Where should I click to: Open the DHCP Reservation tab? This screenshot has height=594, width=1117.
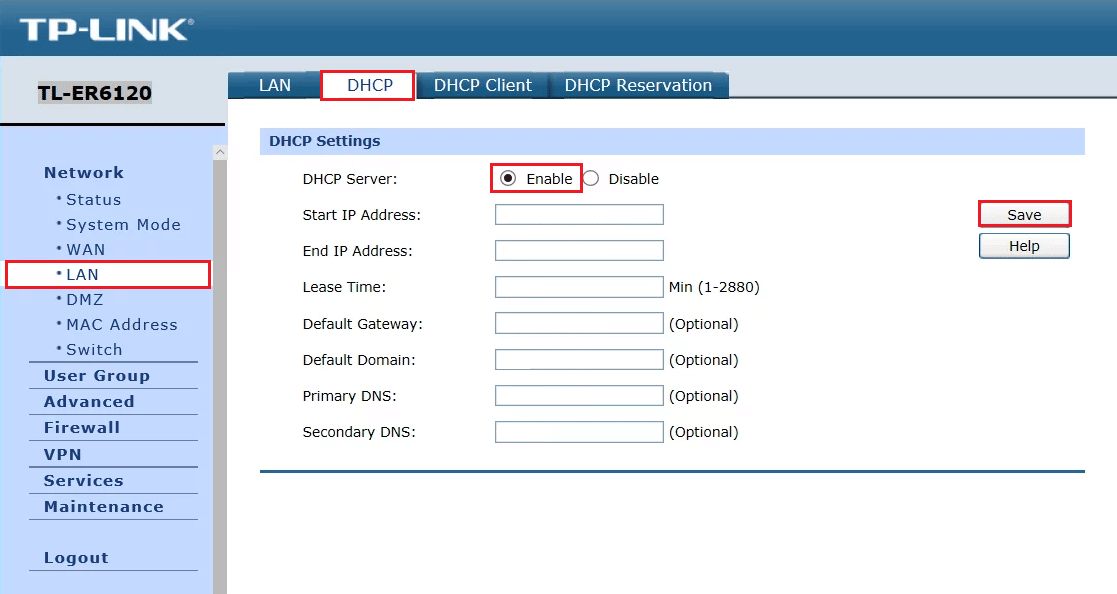(638, 85)
